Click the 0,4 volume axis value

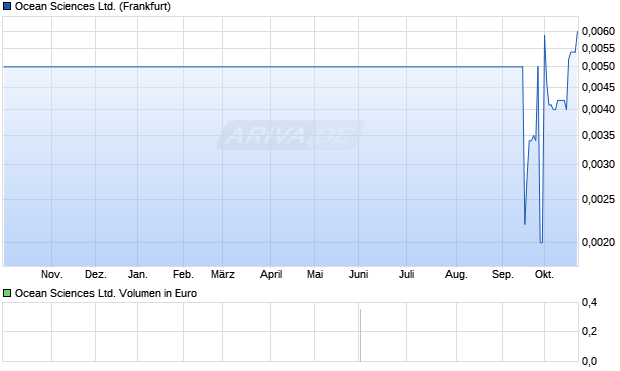(x=589, y=303)
